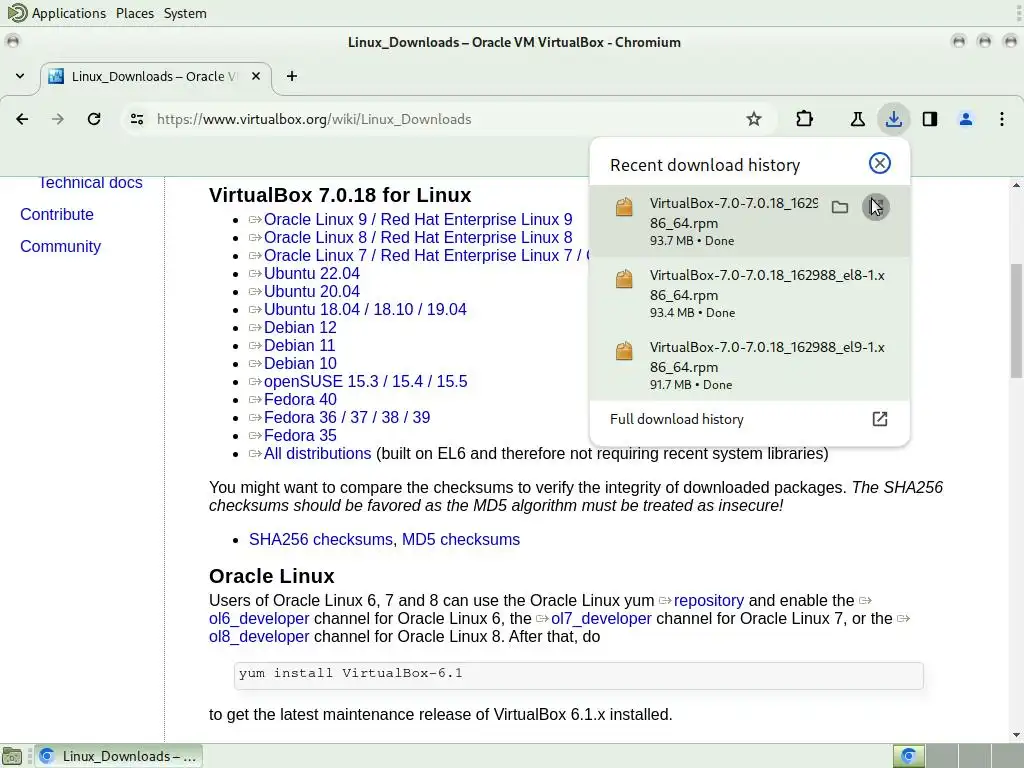
Task: Open the Chromium three-dot menu
Action: click(x=1002, y=119)
